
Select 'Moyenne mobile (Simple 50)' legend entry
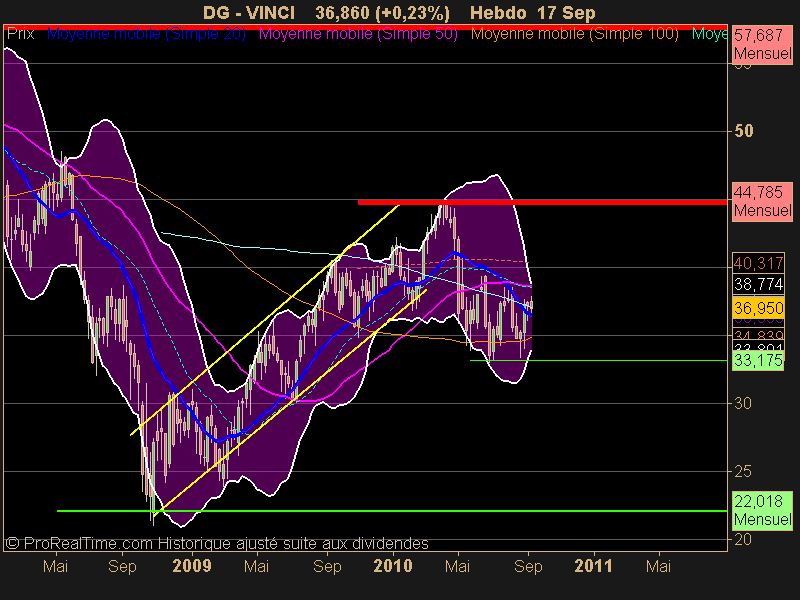(x=358, y=34)
